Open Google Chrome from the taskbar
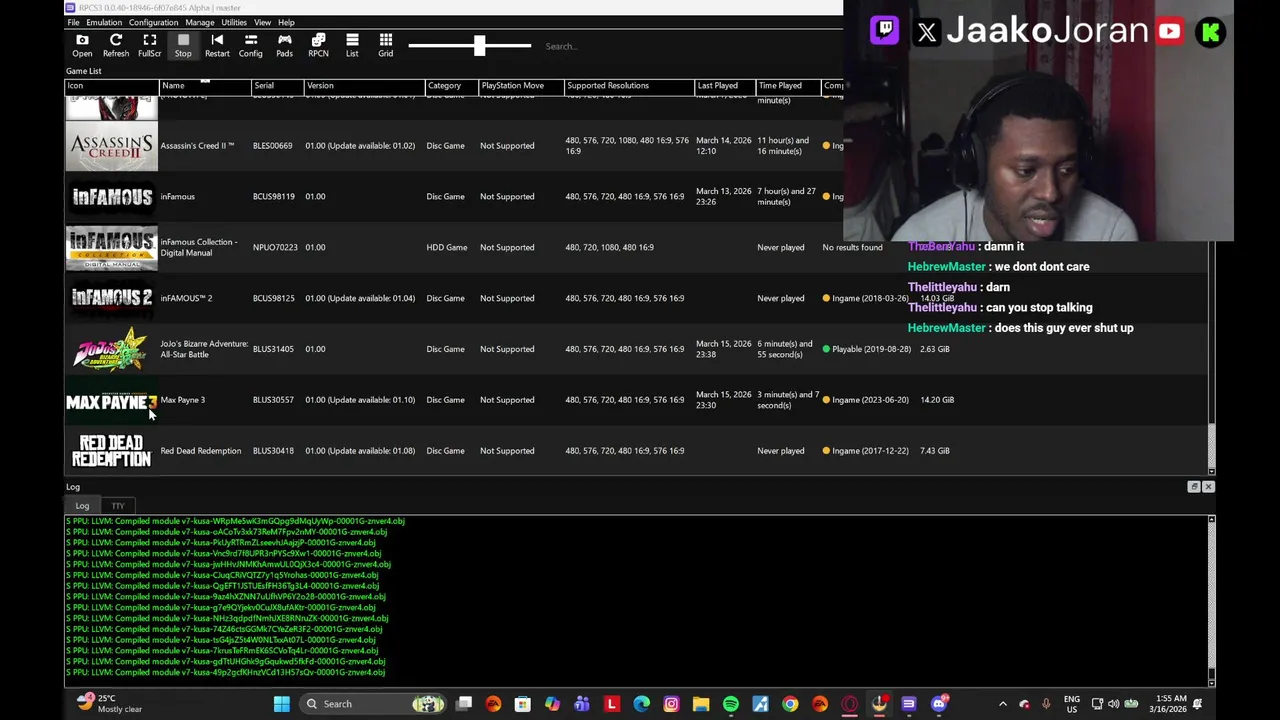 click(x=790, y=704)
